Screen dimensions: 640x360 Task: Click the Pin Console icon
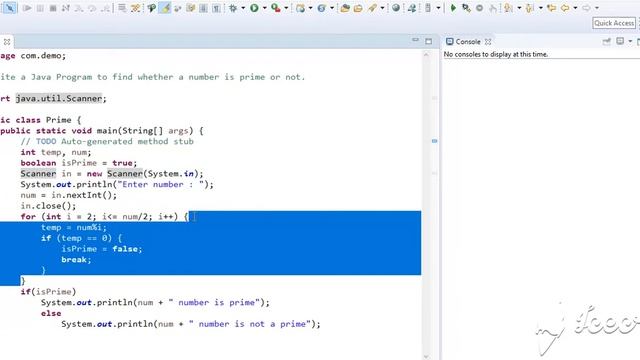(x=607, y=41)
